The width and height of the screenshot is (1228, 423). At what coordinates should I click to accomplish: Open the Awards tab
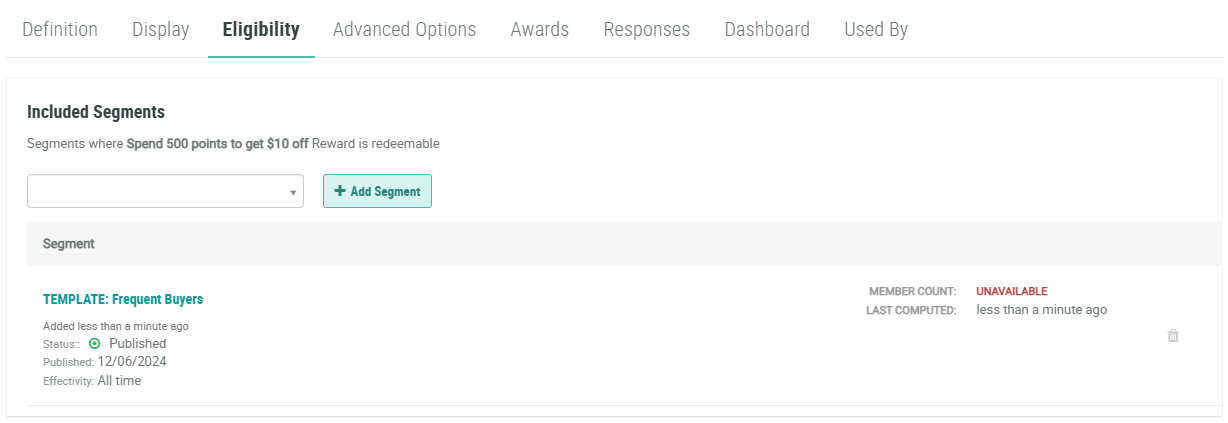pos(539,29)
